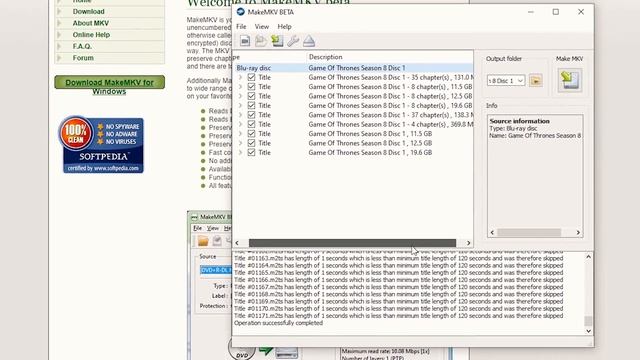Expand the chapterless 11.5 GB title row

pyautogui.click(x=240, y=133)
